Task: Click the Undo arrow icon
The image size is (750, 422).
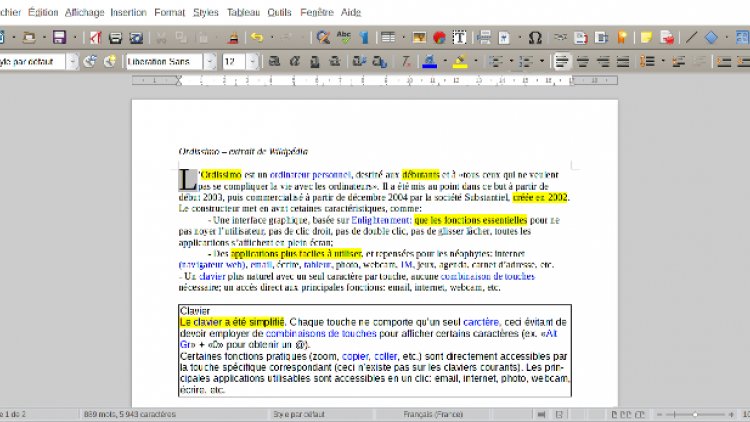Action: pyautogui.click(x=257, y=37)
